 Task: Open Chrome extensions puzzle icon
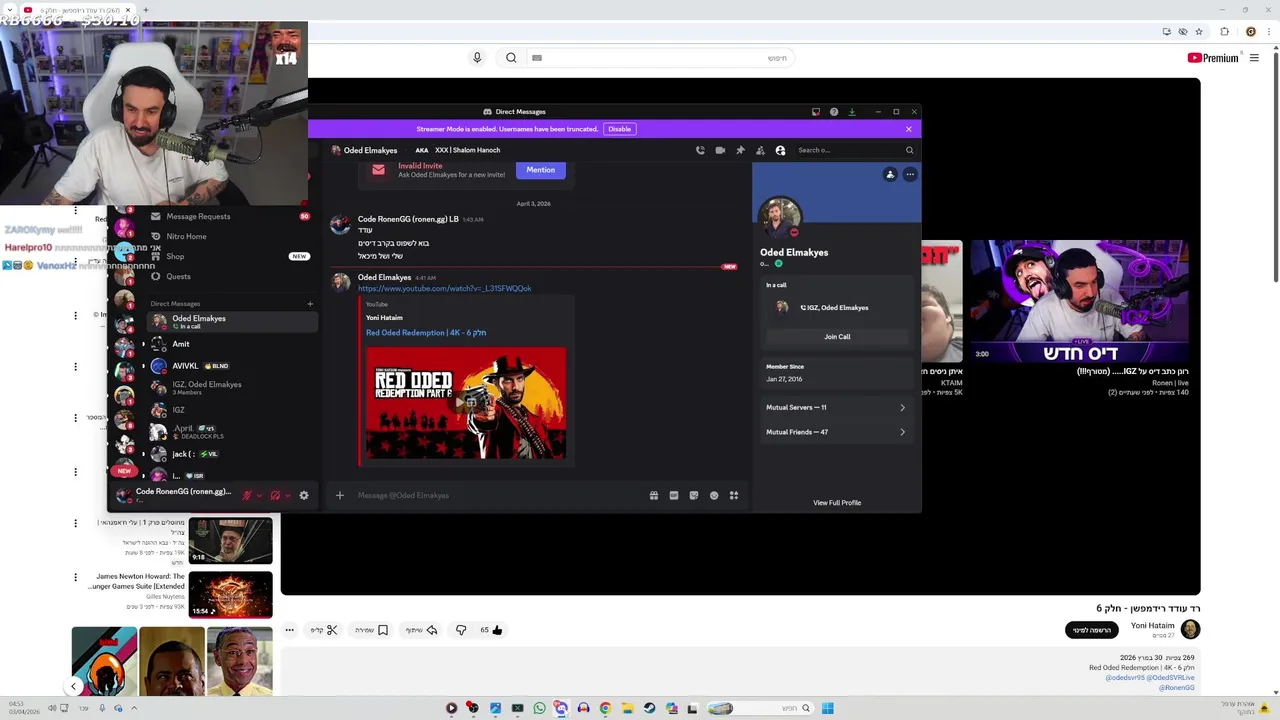click(1224, 31)
